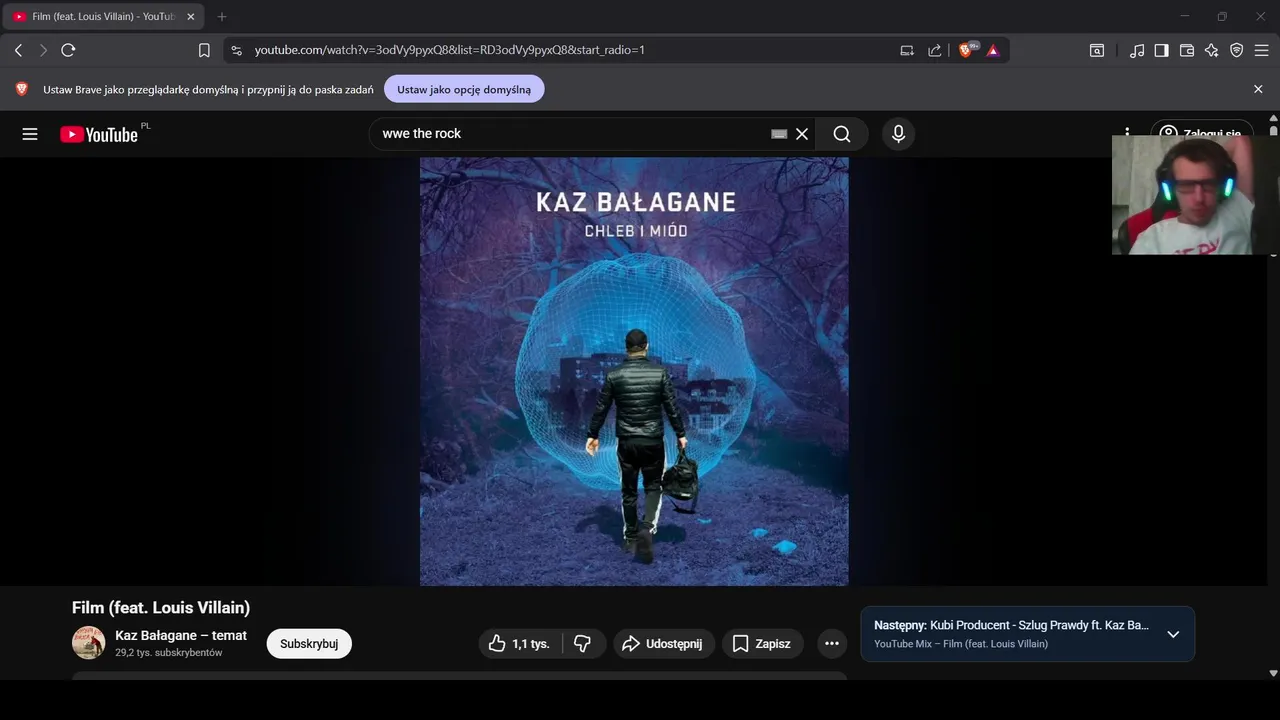View site information icon in address bar
The height and width of the screenshot is (720, 1280).
click(x=236, y=50)
